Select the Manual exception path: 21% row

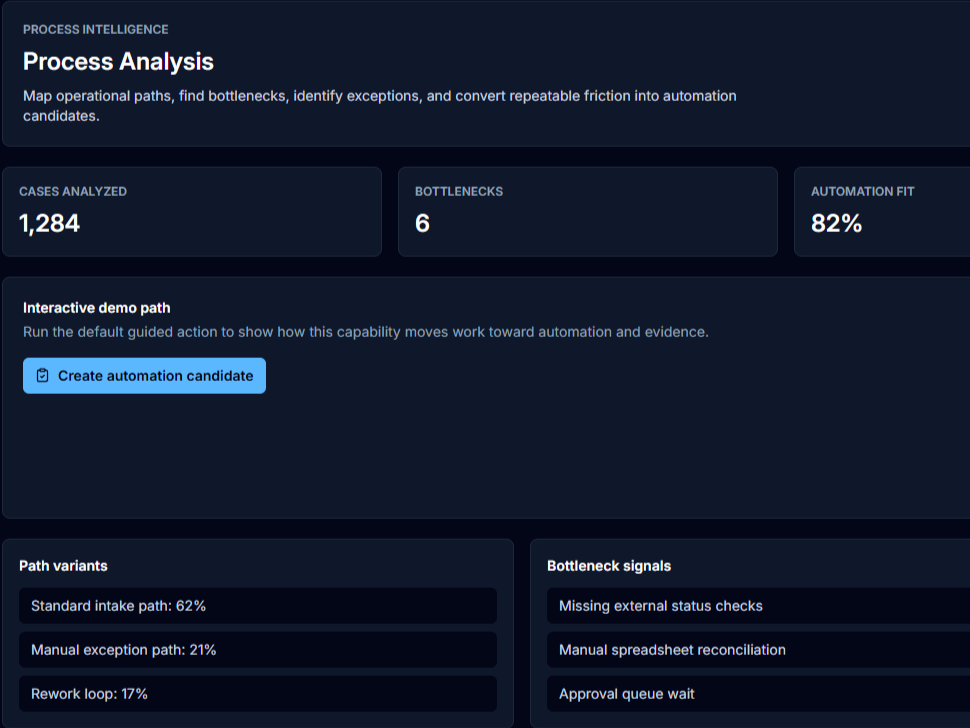pyautogui.click(x=257, y=649)
